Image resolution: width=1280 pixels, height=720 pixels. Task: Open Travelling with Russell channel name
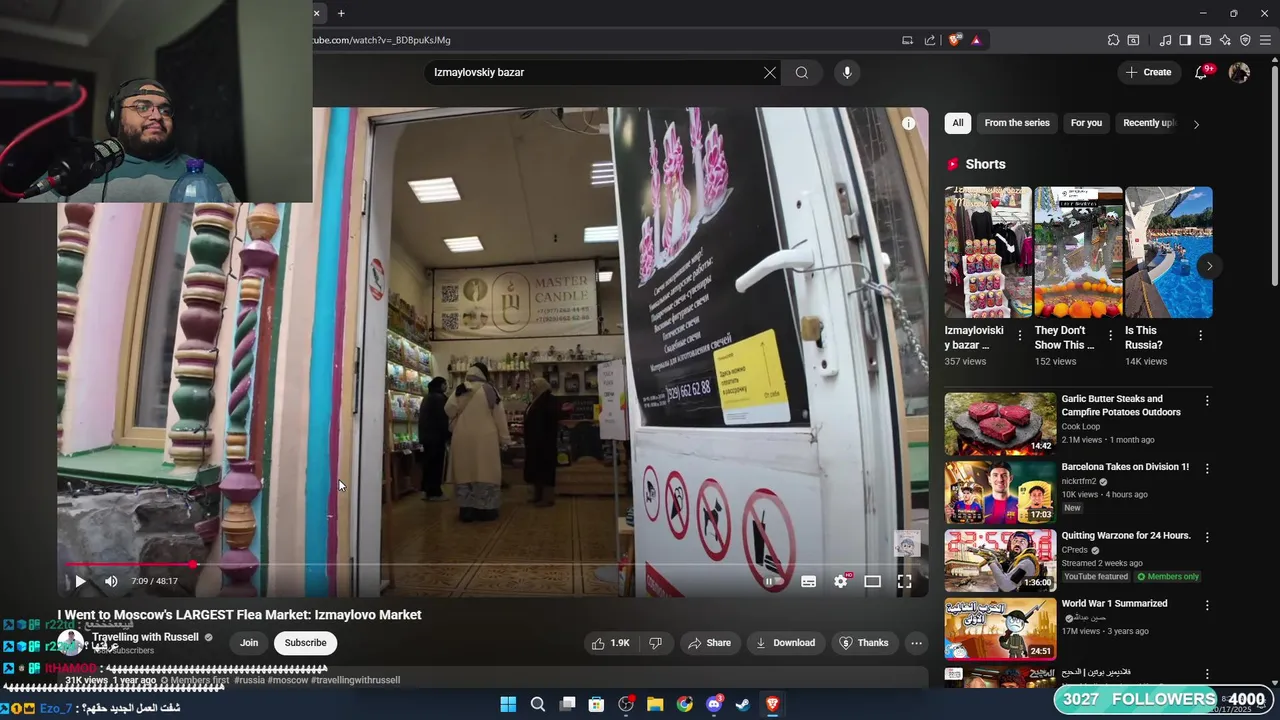point(145,637)
